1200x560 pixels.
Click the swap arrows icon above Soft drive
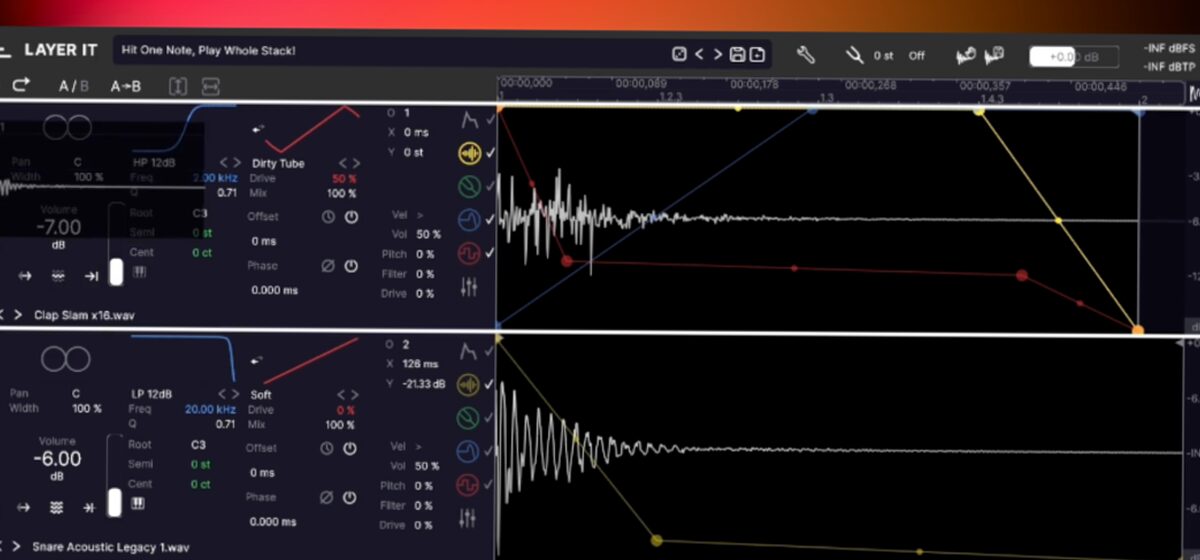click(x=258, y=360)
